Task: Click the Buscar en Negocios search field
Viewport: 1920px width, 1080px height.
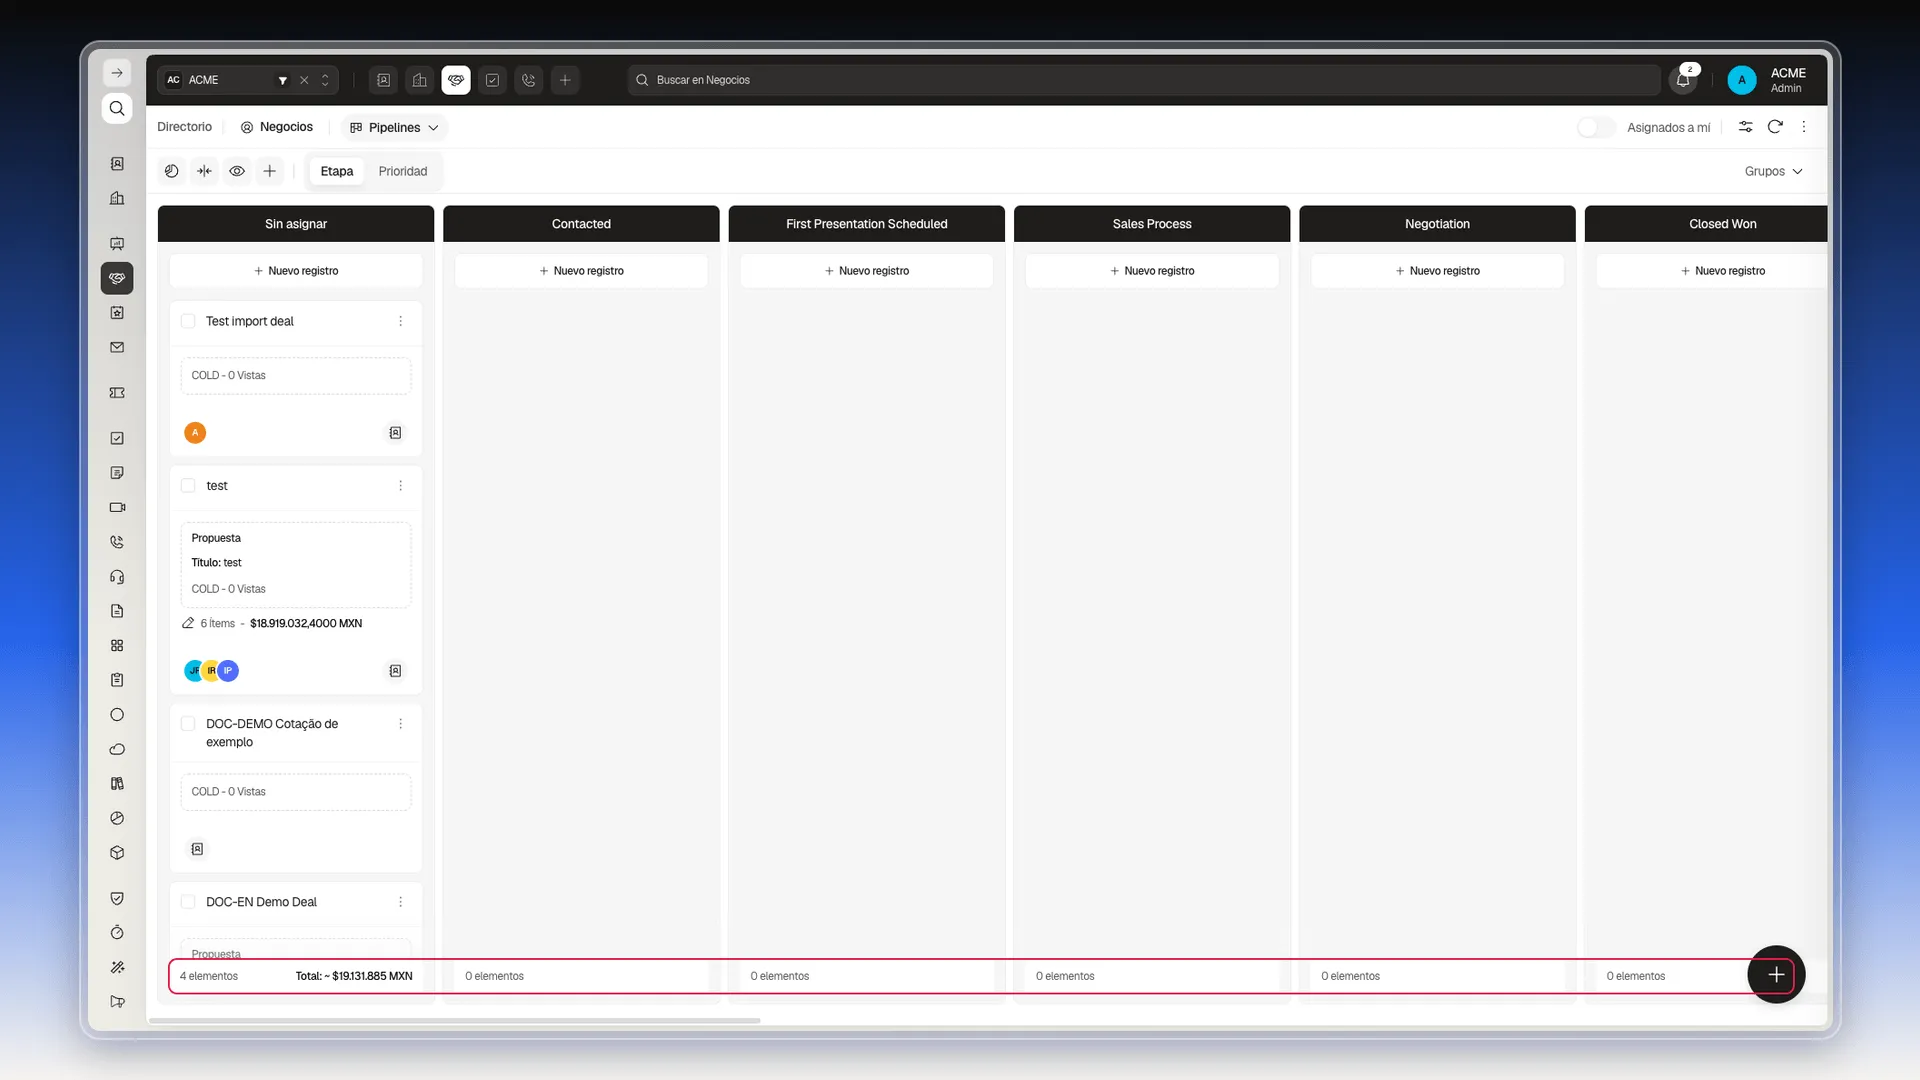Action: tap(1144, 80)
